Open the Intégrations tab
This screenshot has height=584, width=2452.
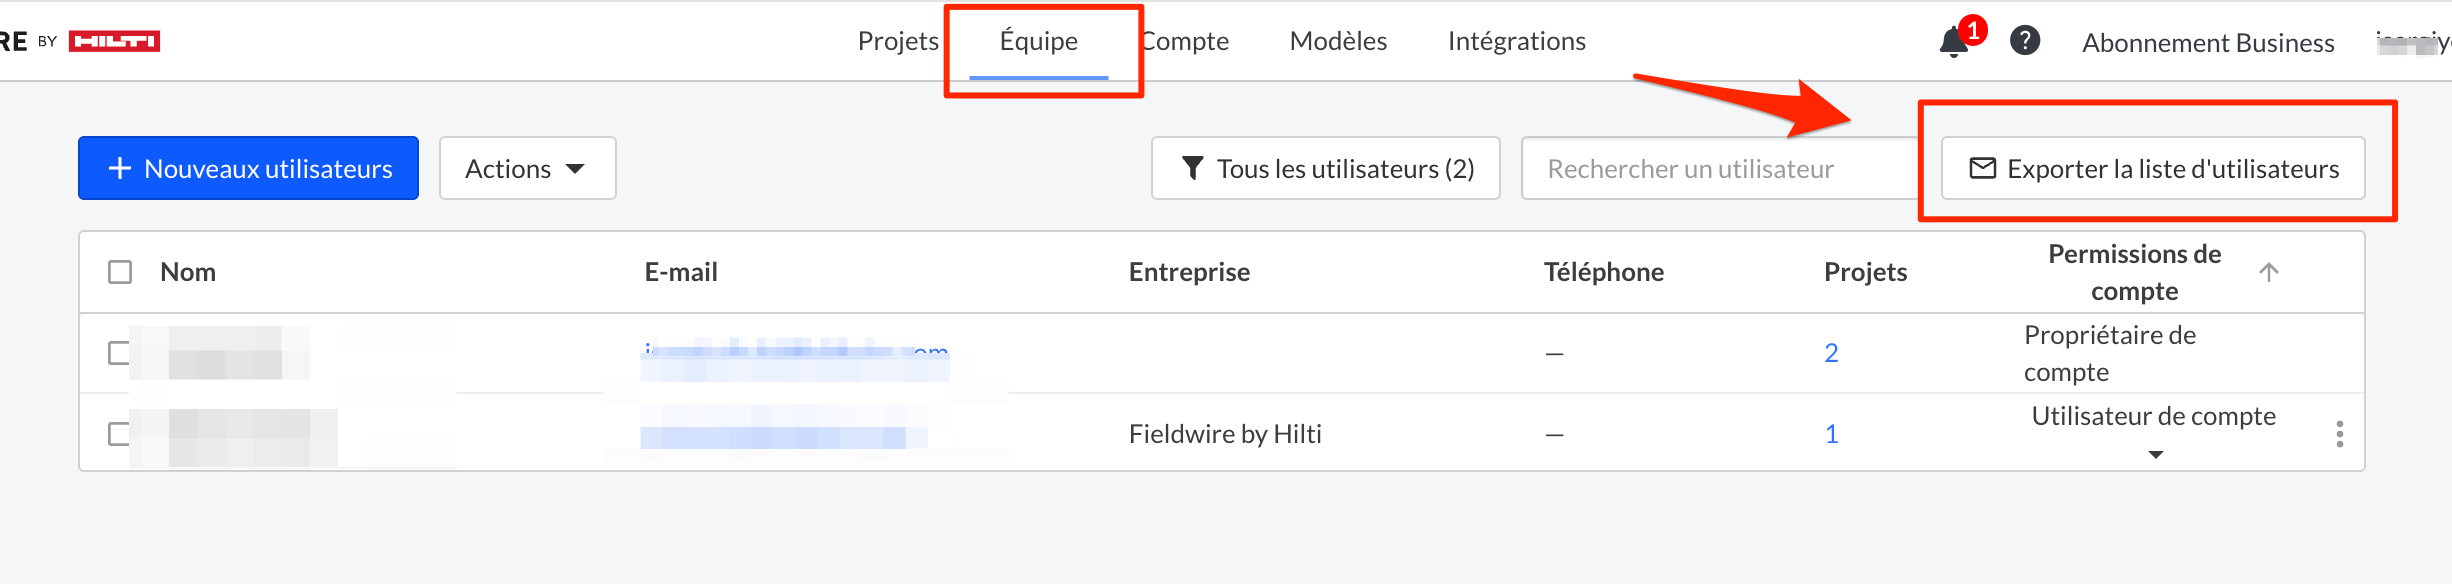click(x=1516, y=41)
